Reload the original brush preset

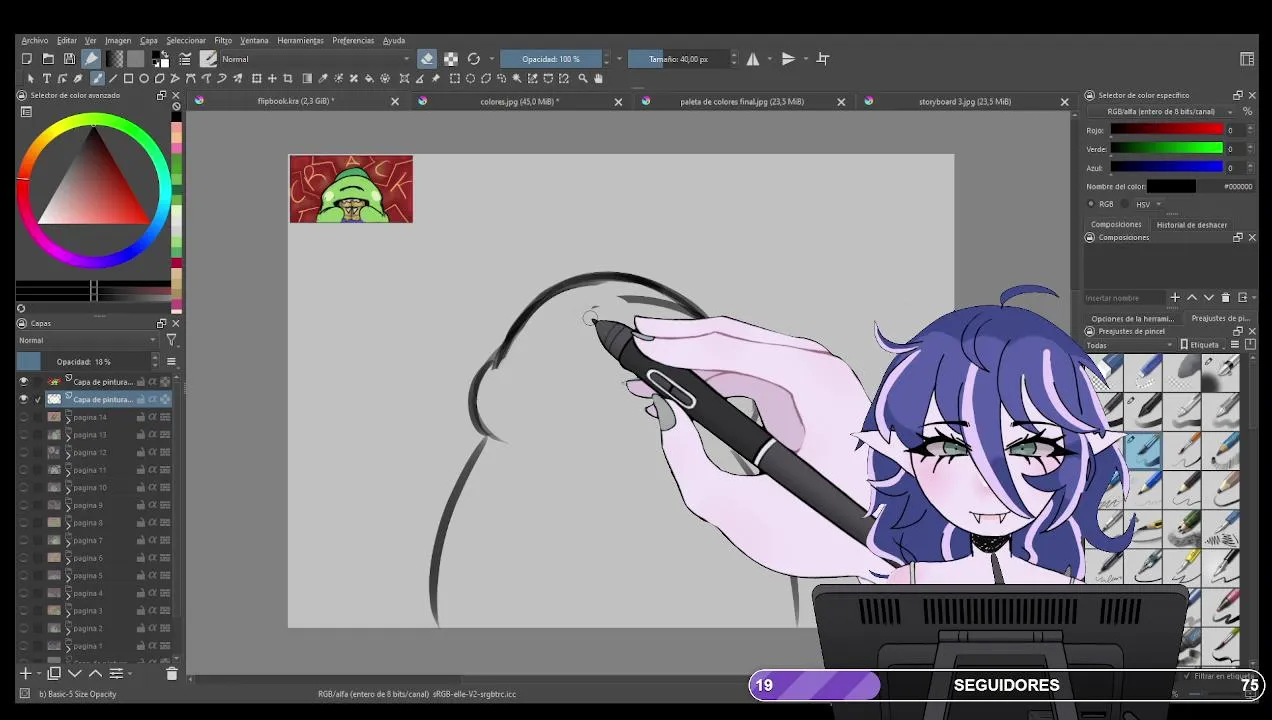point(474,59)
